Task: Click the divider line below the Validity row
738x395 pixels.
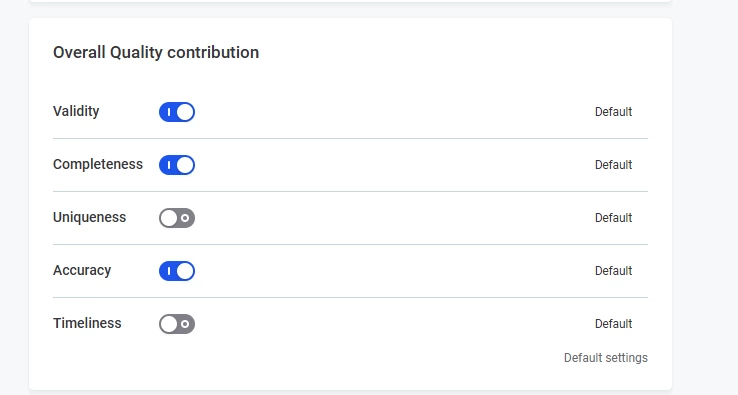Action: pyautogui.click(x=350, y=138)
